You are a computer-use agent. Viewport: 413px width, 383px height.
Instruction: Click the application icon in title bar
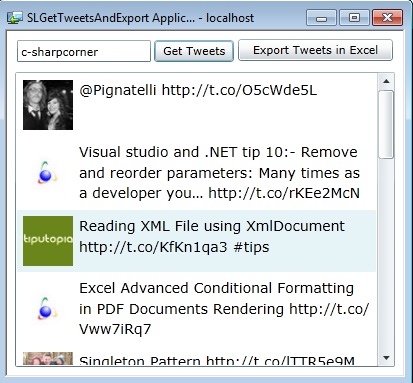click(15, 18)
